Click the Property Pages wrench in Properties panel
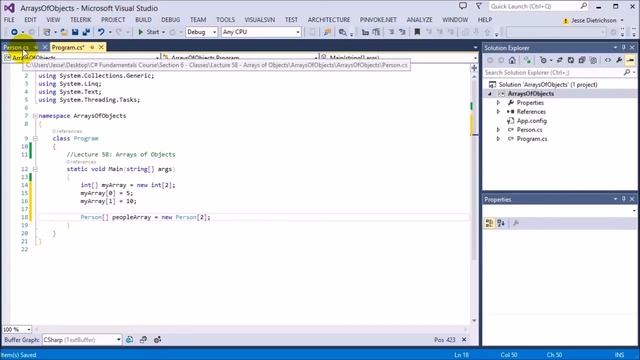Screen dimensions: 640x360 516,223
